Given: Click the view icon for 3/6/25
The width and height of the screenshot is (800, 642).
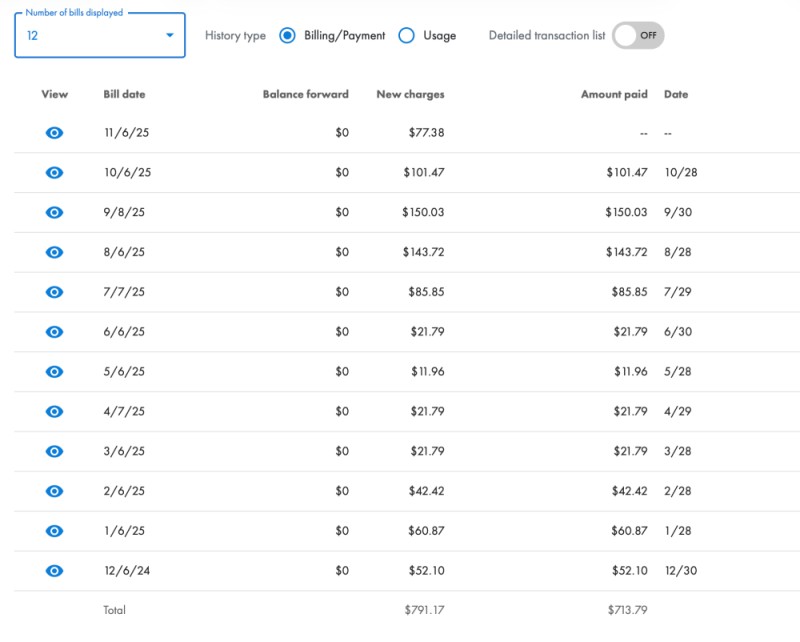Looking at the screenshot, I should [53, 451].
